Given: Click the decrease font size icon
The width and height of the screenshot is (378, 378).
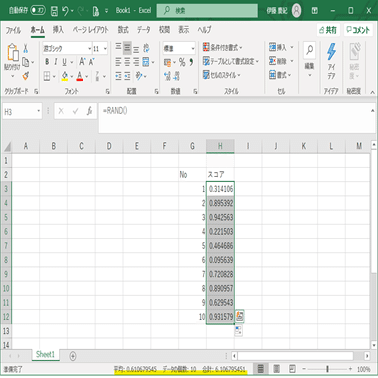Looking at the screenshot, I should (92, 62).
